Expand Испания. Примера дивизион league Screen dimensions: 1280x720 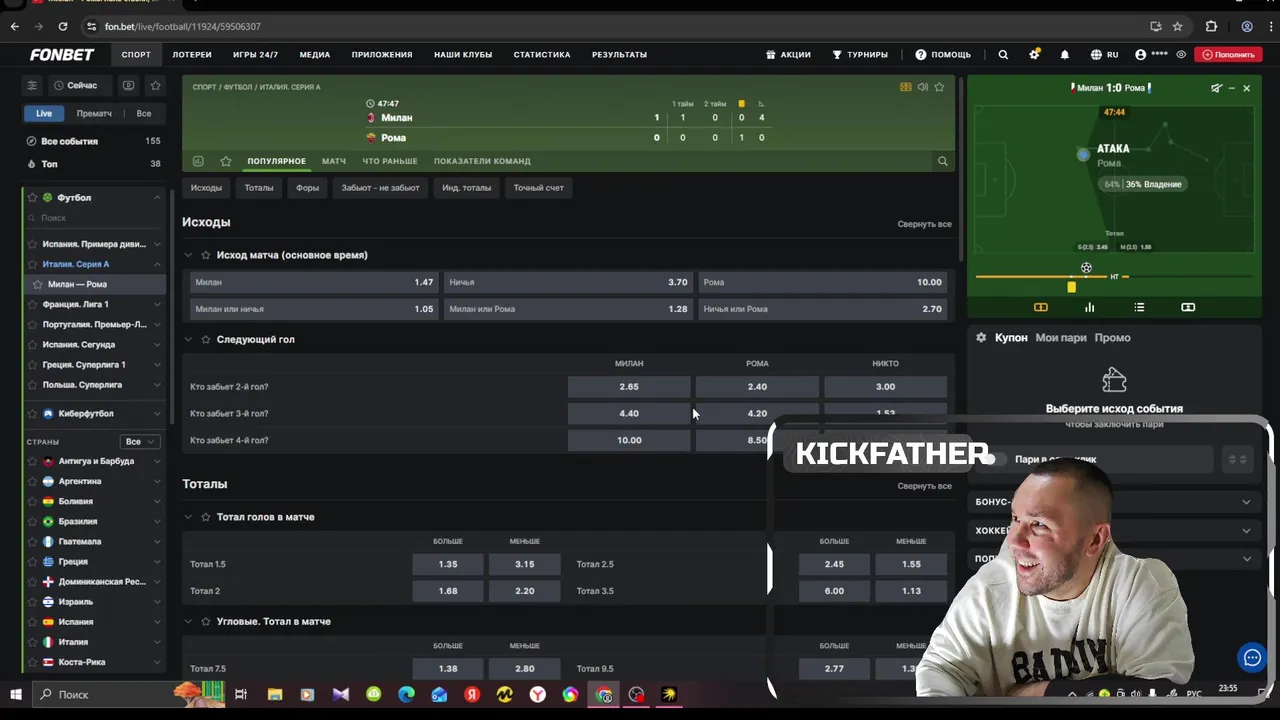[x=157, y=244]
